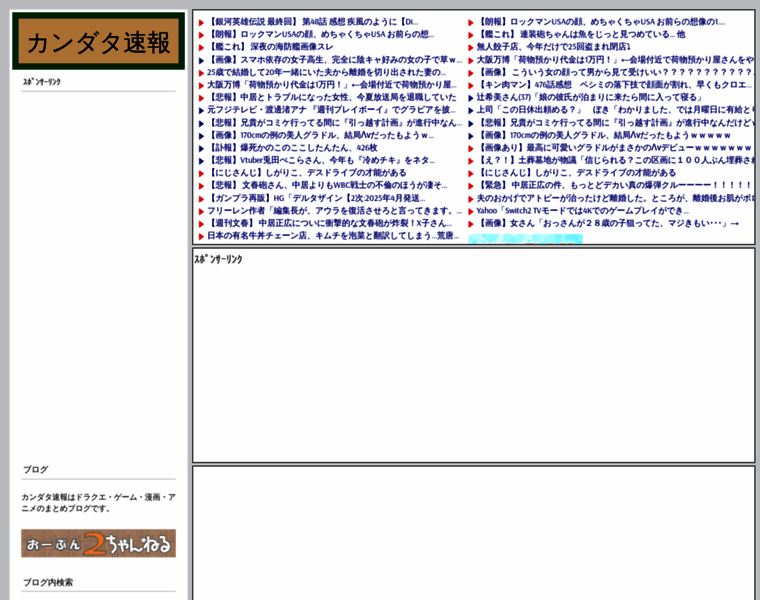Open 【艦これ】深夜の海防艦画像スレ link
Viewport: 760px width, 600px height.
[270, 47]
